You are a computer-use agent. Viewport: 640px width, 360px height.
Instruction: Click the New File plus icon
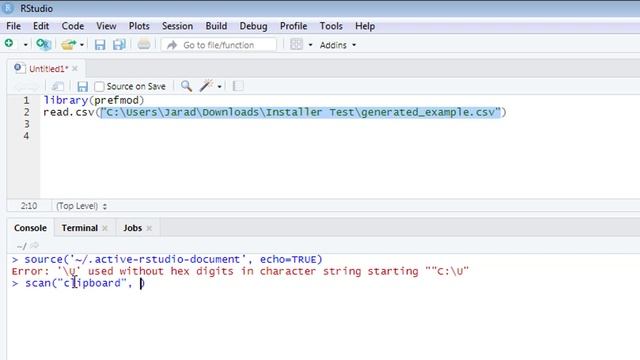[x=9, y=43]
